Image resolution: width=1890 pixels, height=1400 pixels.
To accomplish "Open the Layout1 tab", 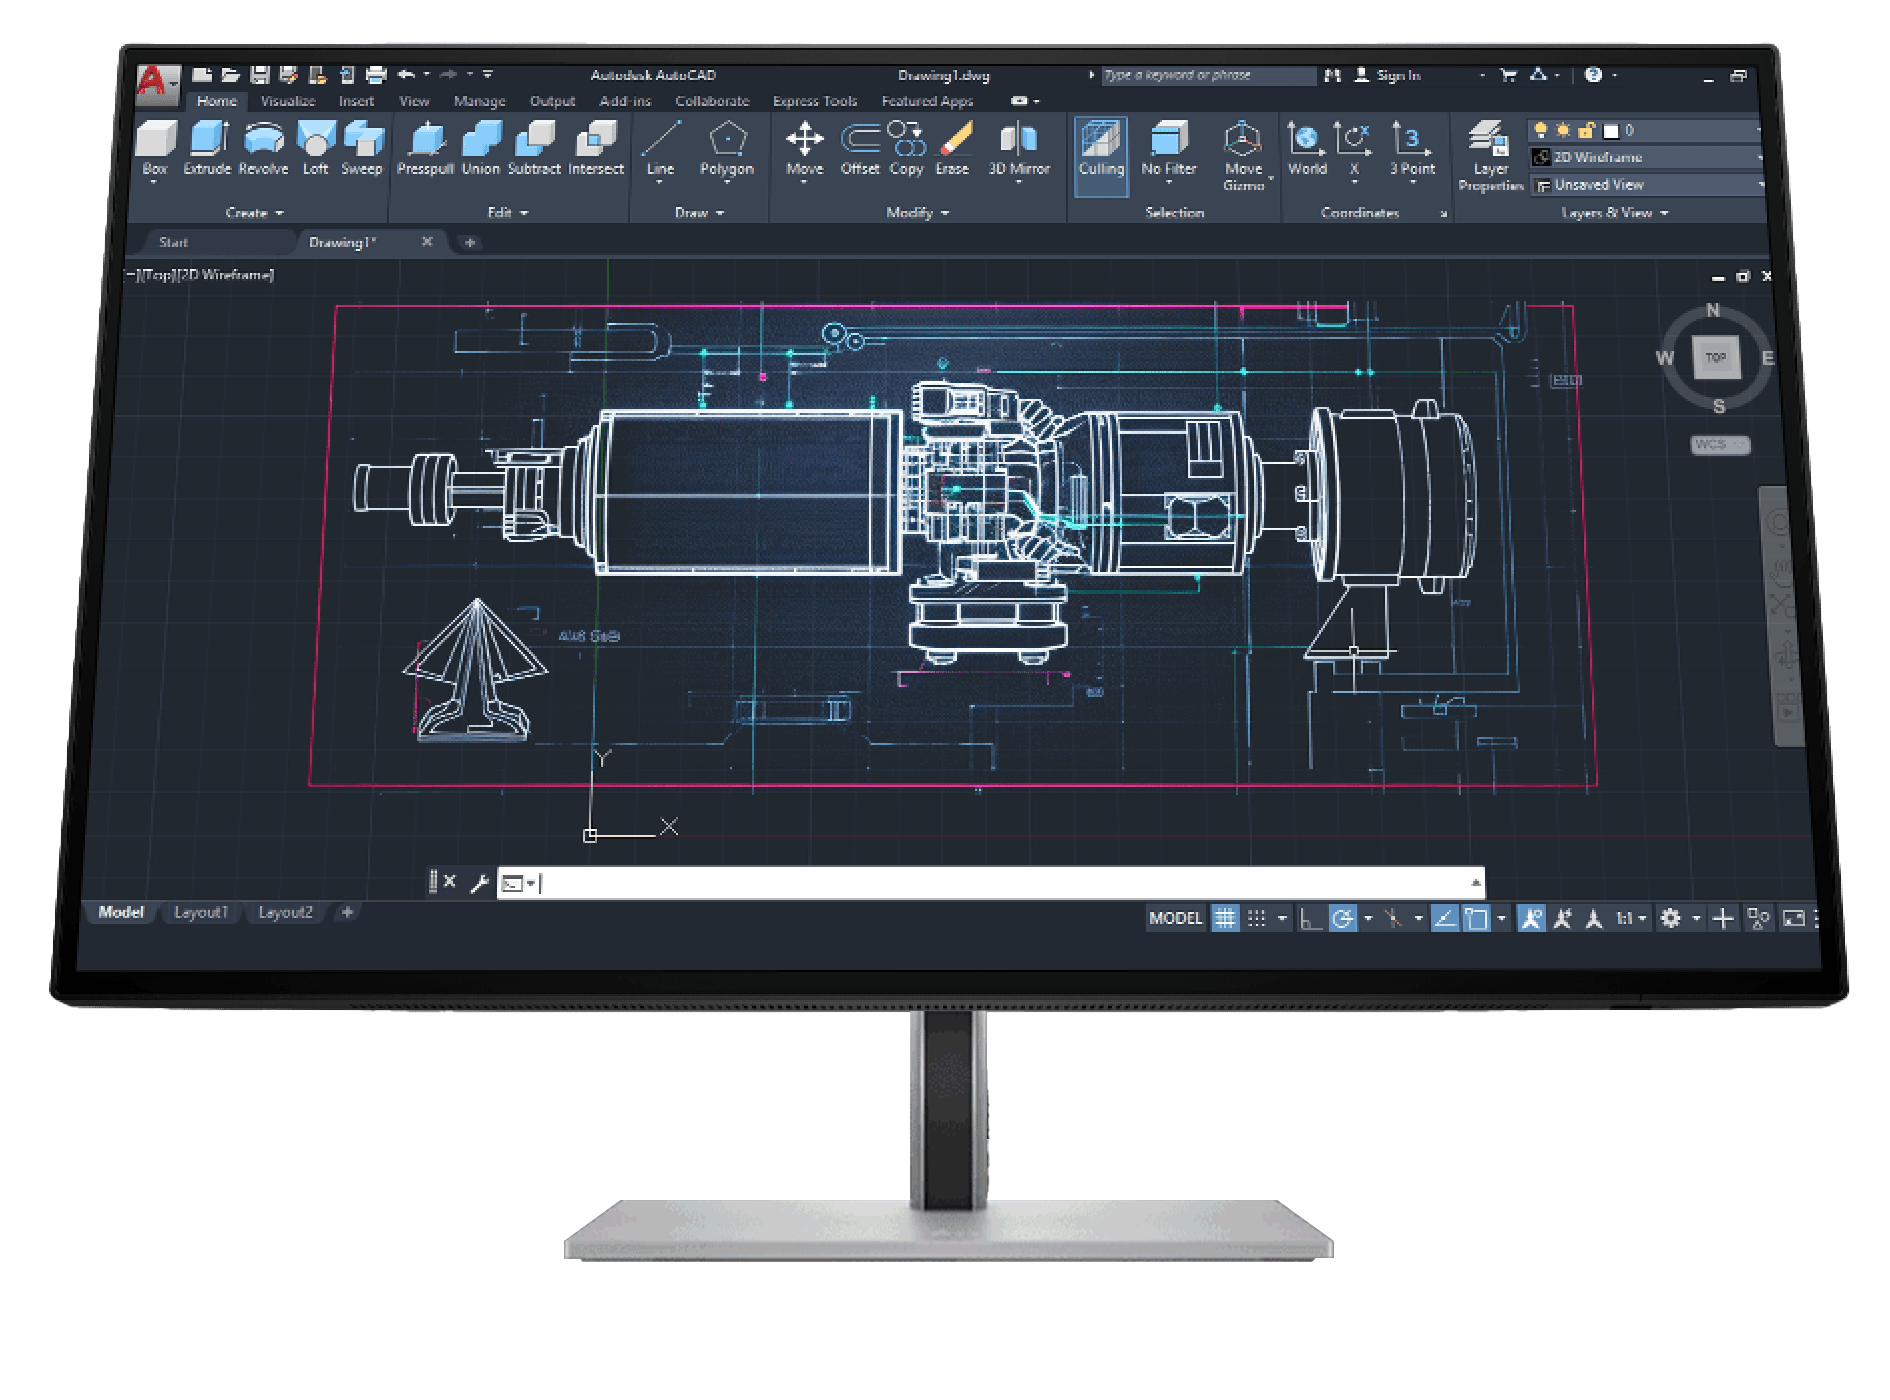I will tap(201, 912).
